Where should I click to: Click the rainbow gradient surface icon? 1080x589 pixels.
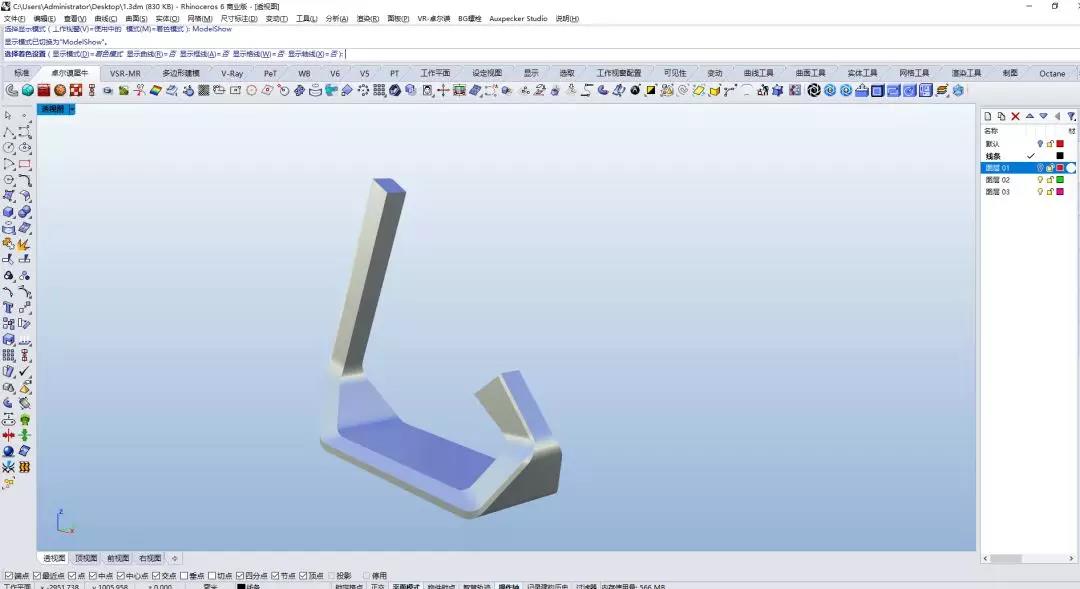(x=156, y=90)
